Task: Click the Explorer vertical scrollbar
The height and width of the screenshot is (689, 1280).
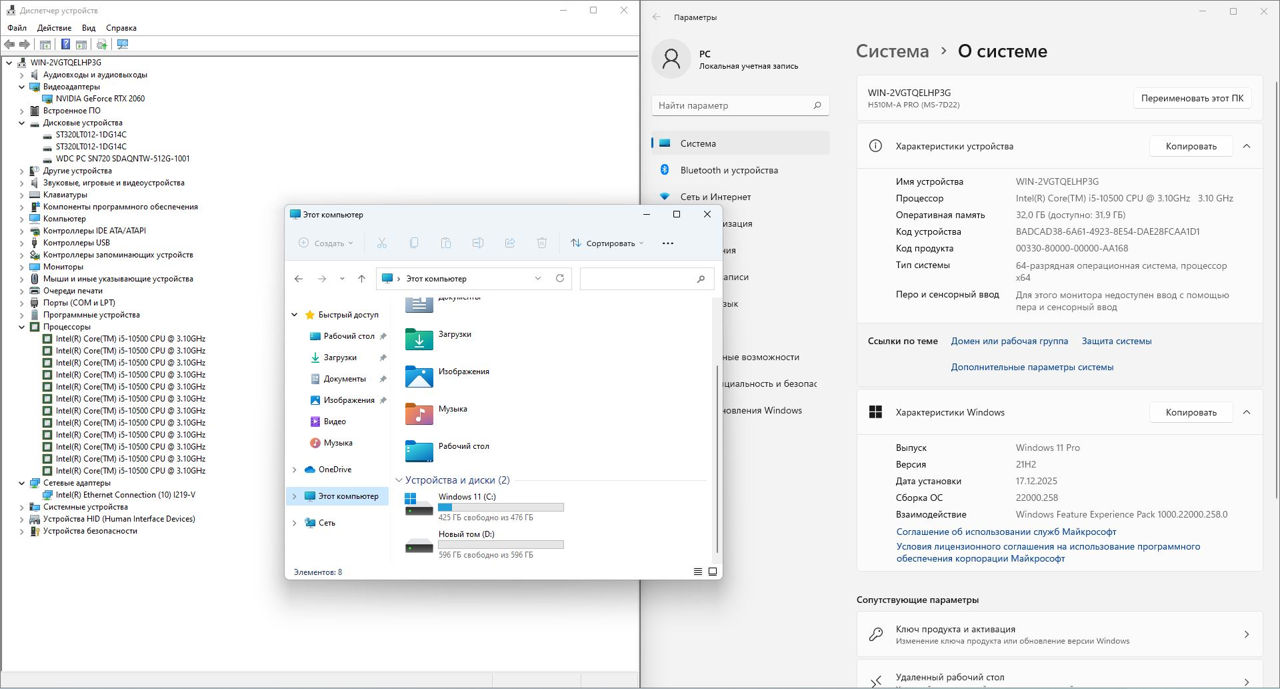Action: click(x=716, y=450)
